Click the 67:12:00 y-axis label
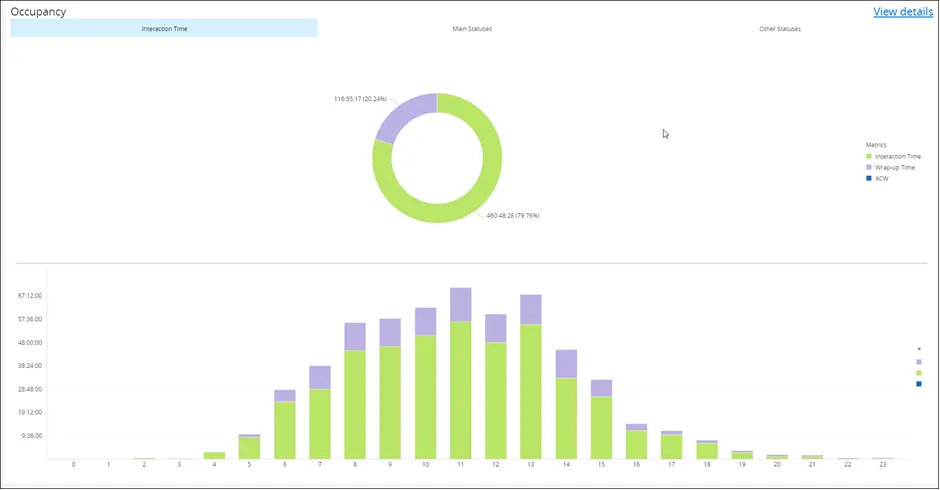 30,296
